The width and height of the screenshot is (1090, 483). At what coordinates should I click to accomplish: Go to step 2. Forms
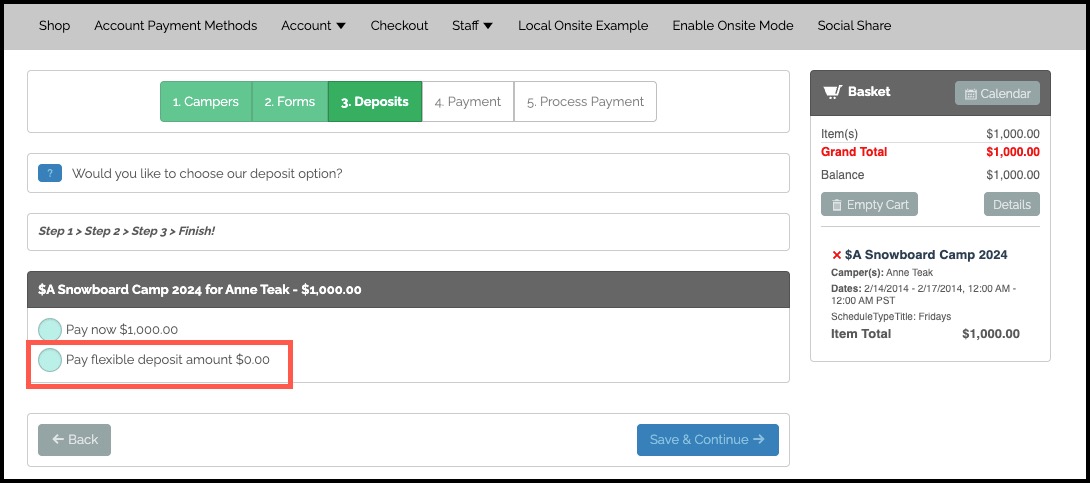290,101
